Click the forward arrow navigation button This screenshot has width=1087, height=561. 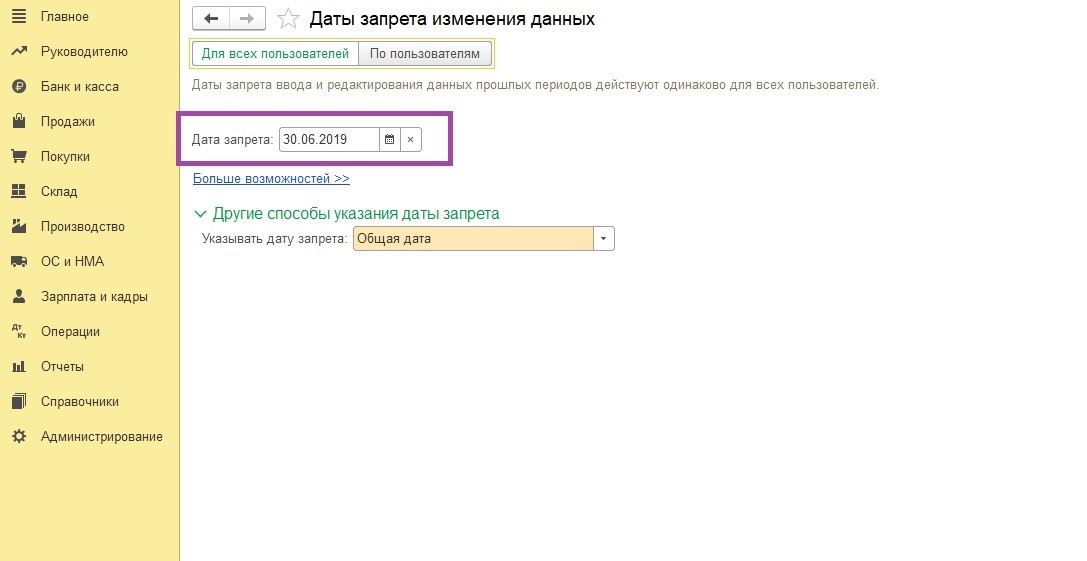coord(247,19)
